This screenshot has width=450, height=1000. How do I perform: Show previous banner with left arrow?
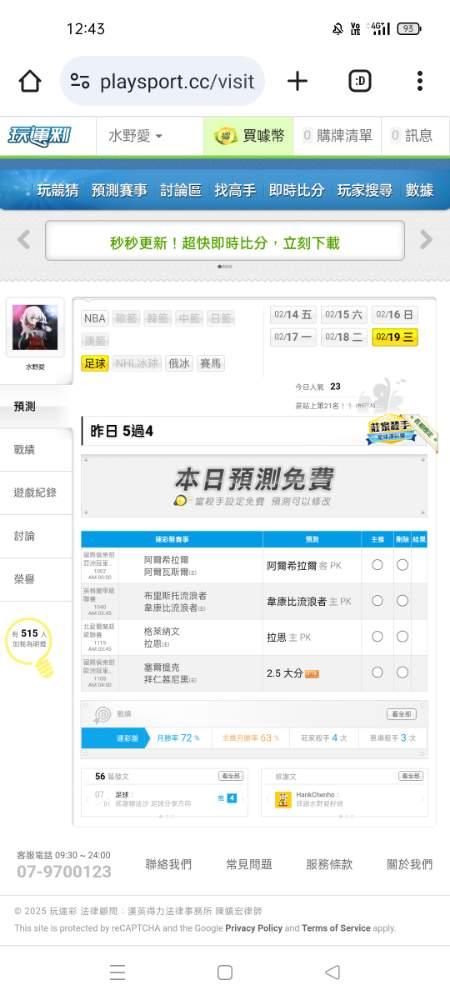[24, 240]
